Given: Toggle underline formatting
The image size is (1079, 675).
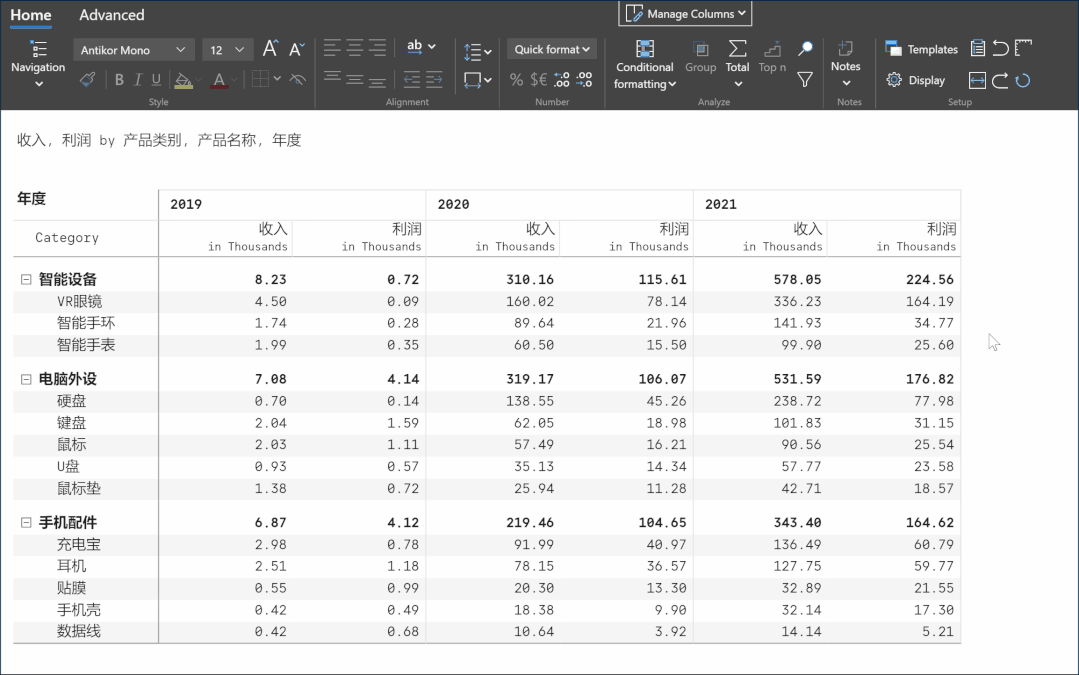Looking at the screenshot, I should click(156, 80).
